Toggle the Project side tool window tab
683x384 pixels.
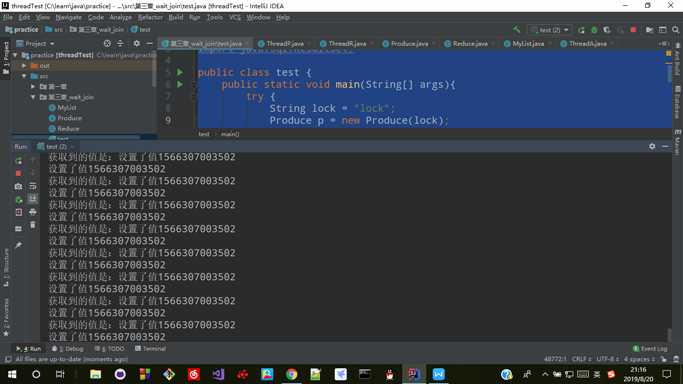6,58
